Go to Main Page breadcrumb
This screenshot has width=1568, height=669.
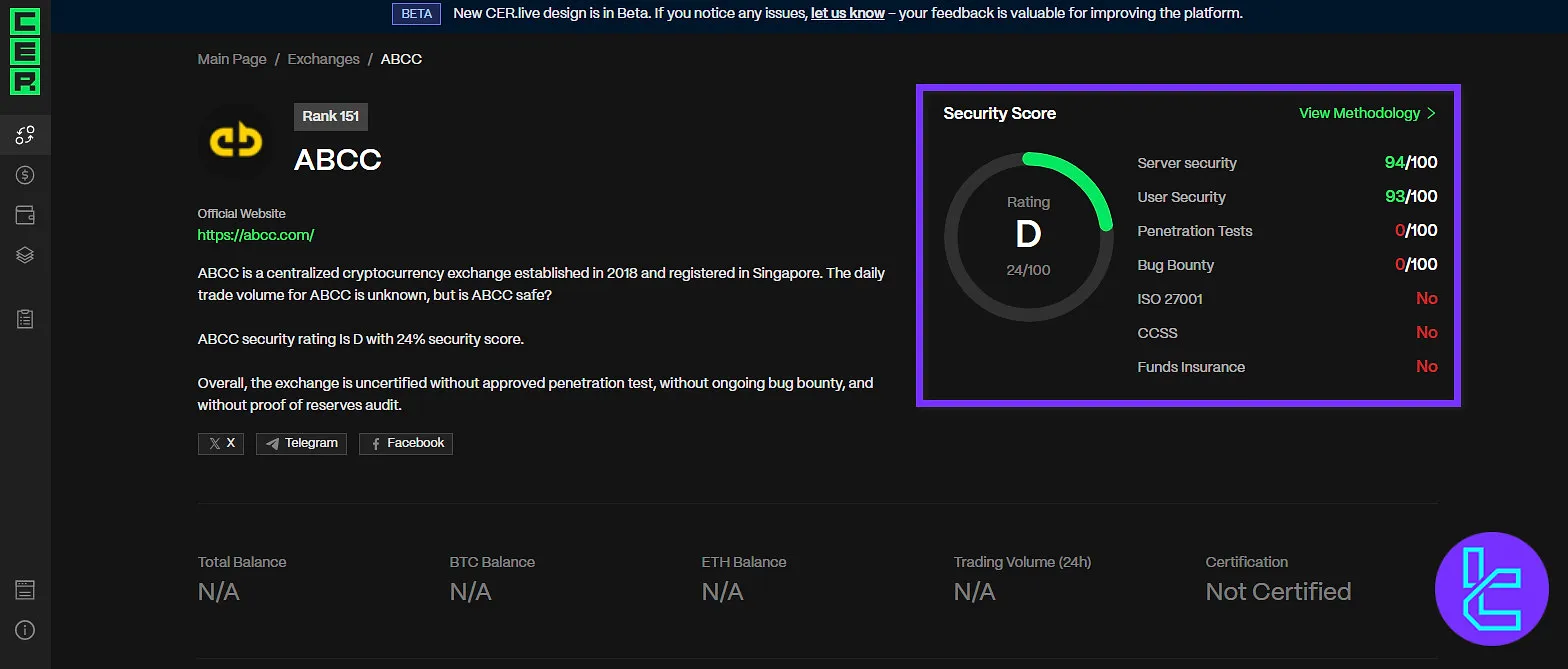pos(232,59)
